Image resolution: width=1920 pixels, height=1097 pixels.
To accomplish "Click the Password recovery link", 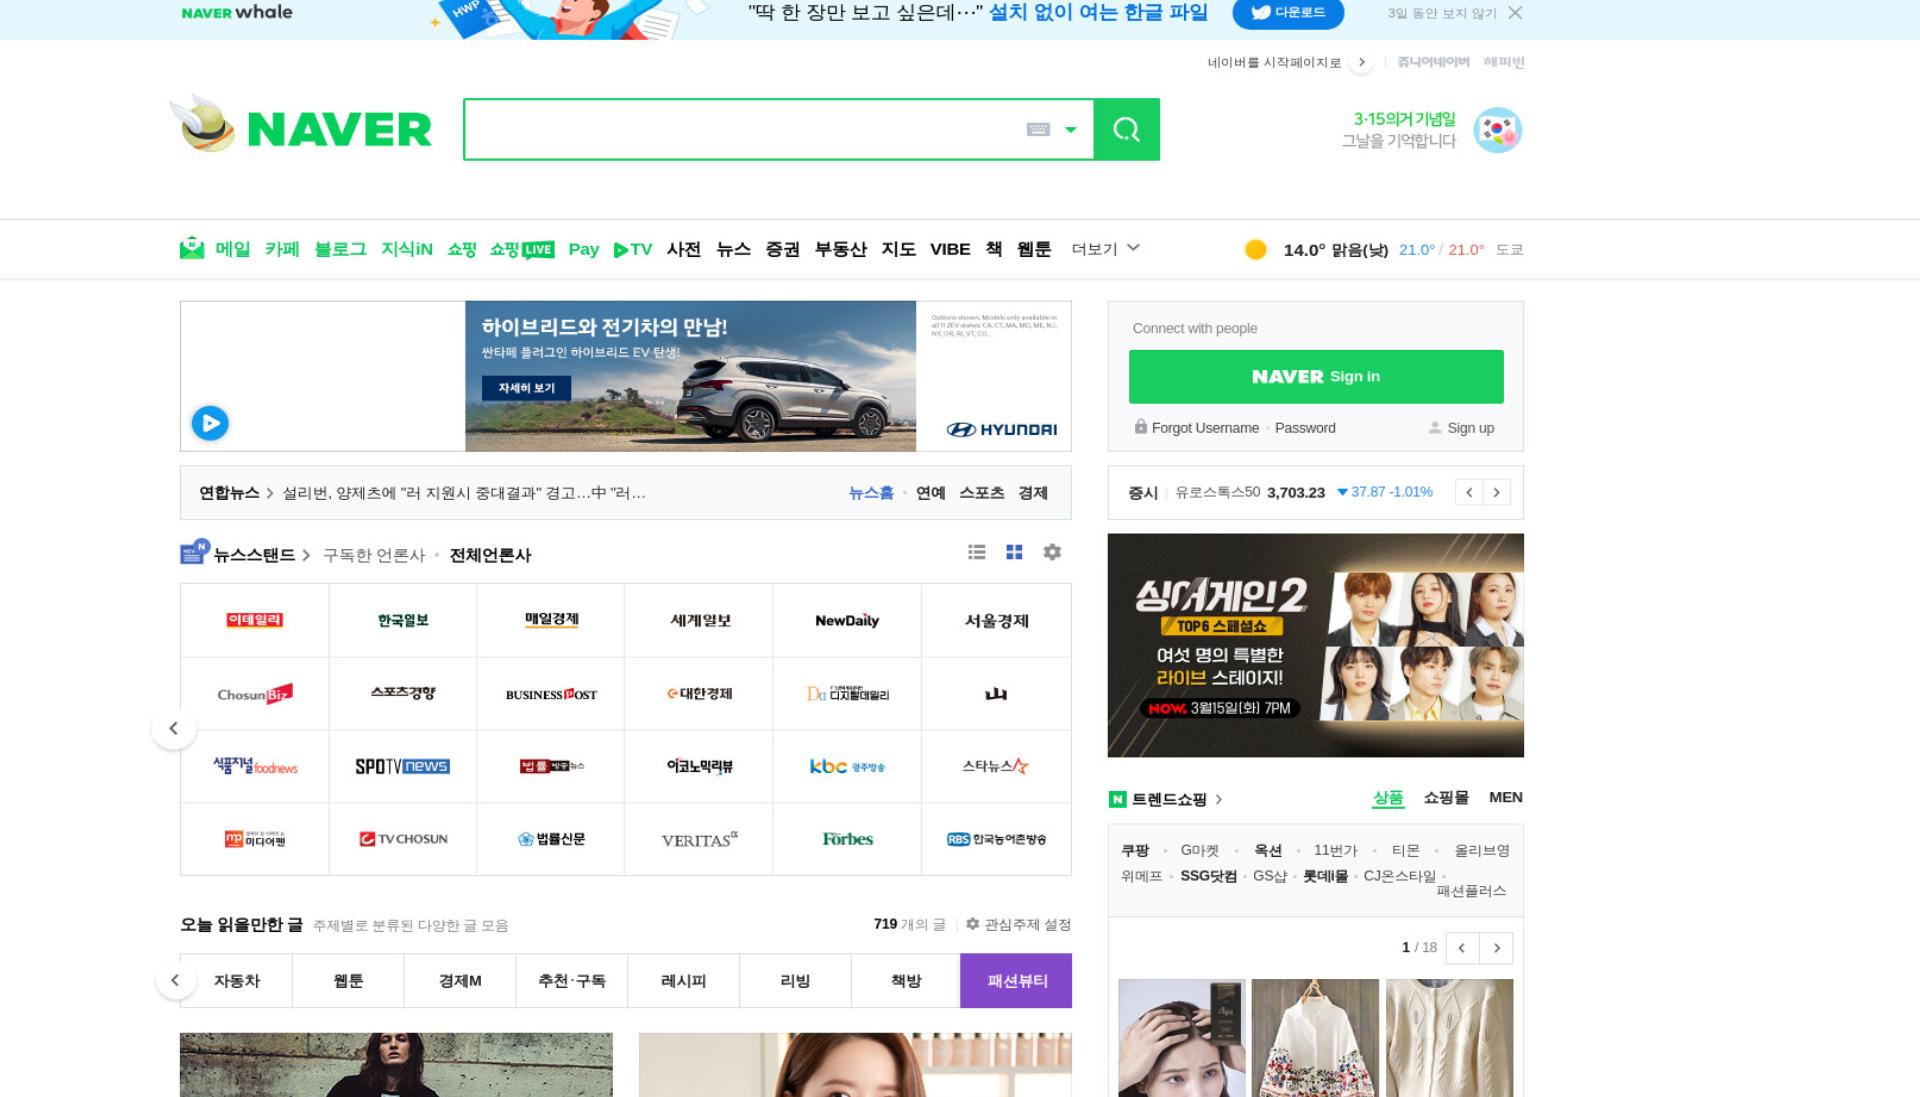I will 1305,428.
